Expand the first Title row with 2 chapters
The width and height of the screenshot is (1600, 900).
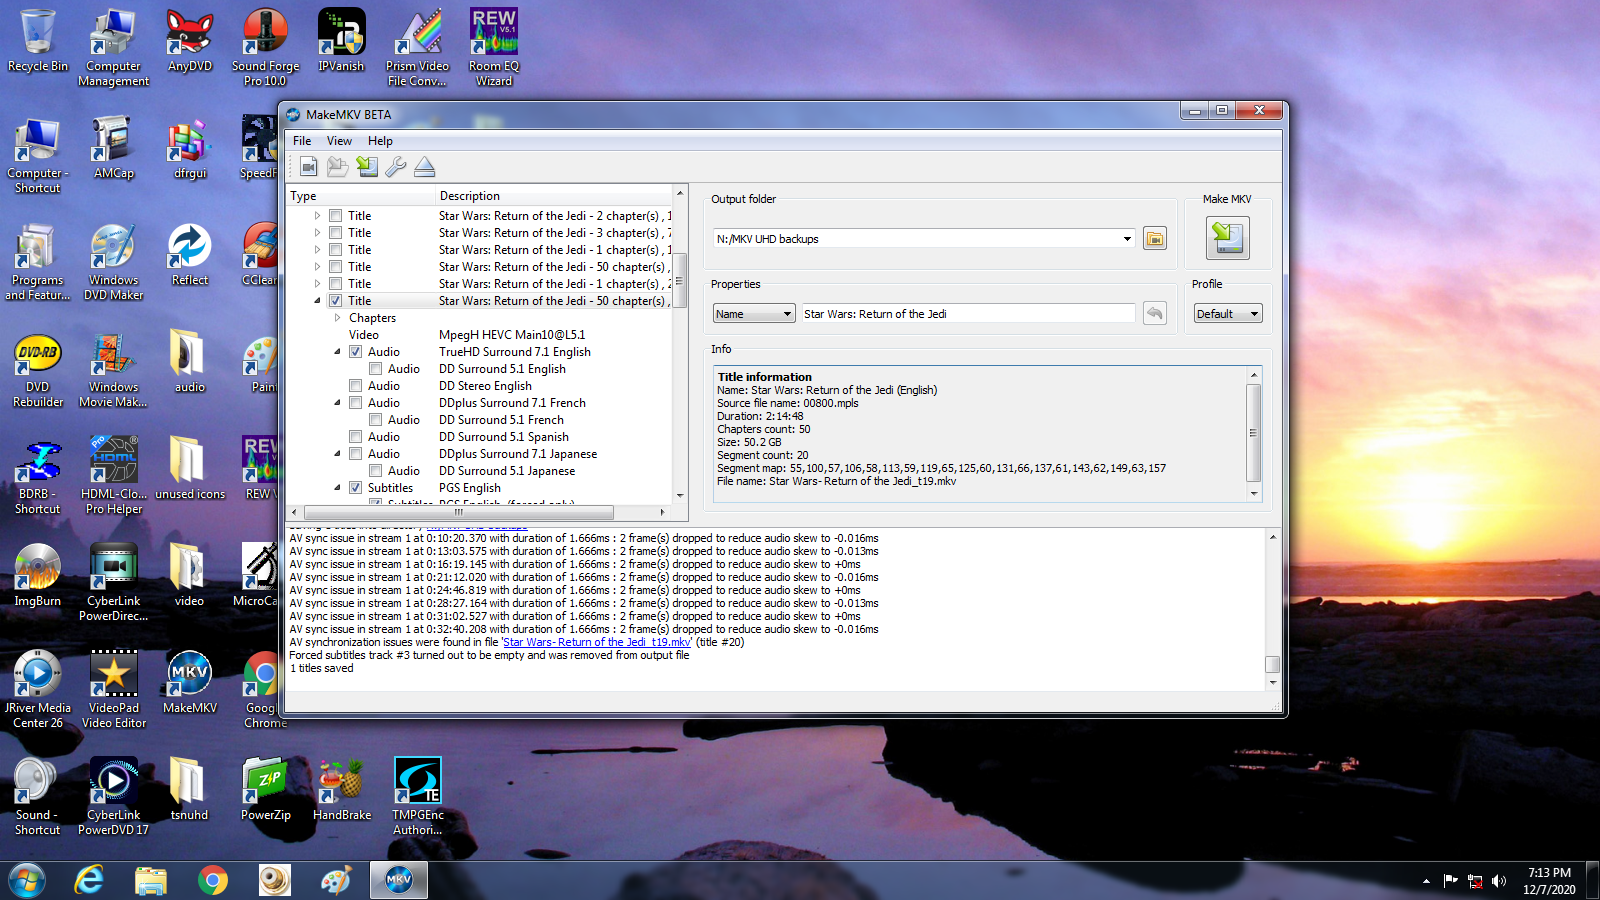[x=318, y=216]
